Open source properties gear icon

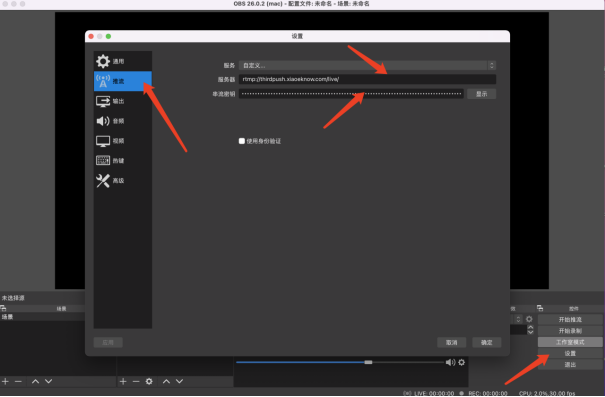point(149,381)
